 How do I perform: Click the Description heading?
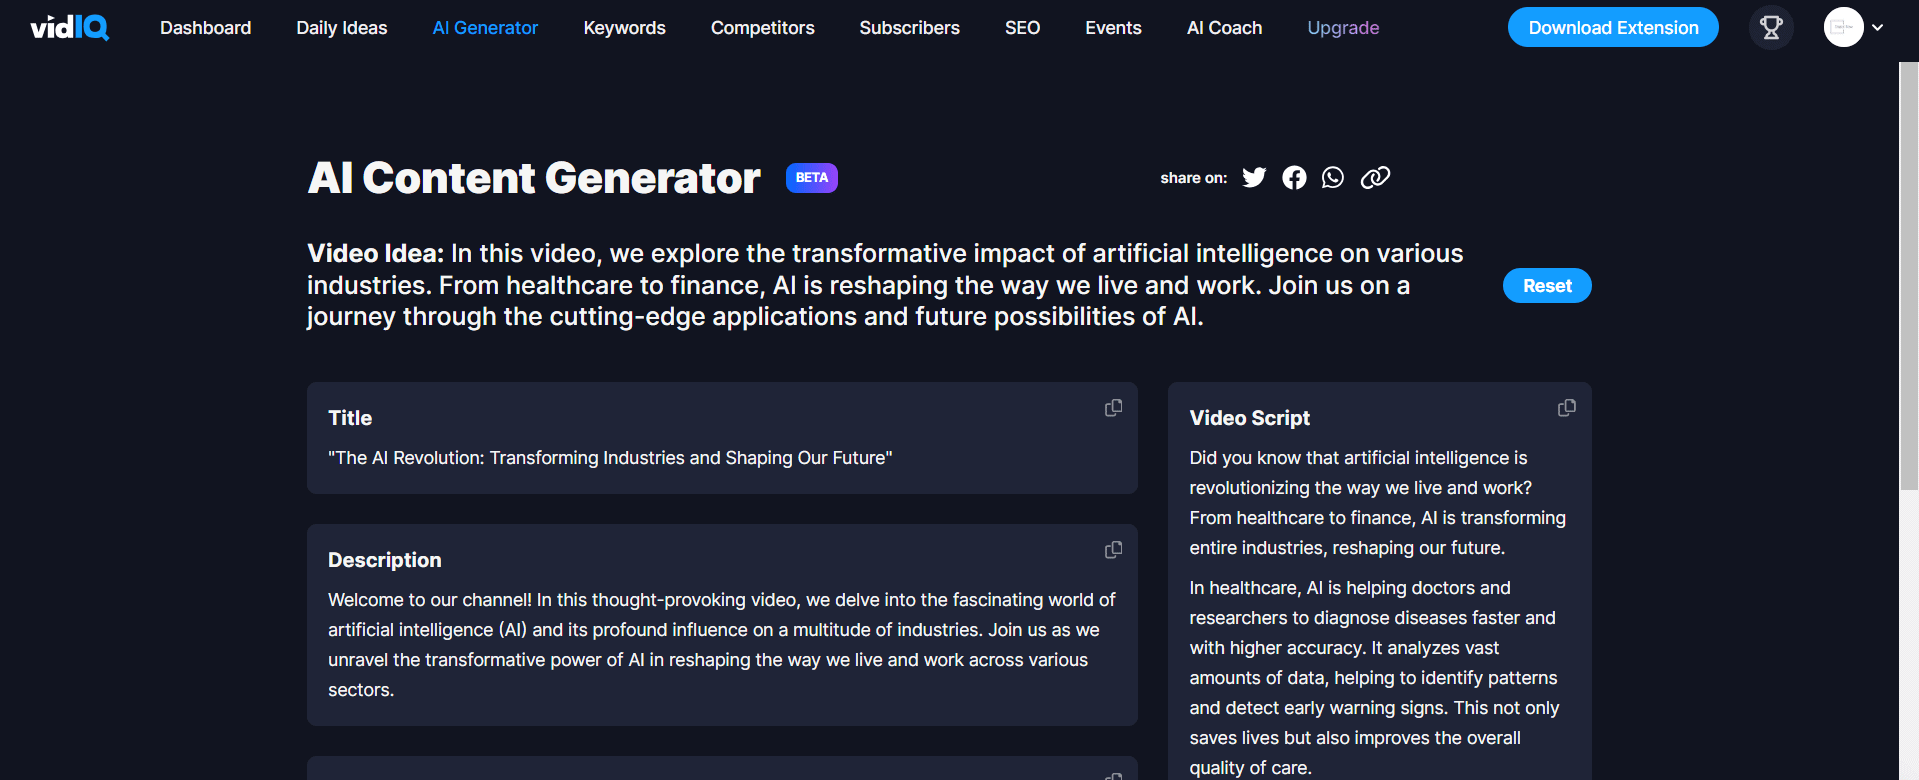[x=385, y=560]
